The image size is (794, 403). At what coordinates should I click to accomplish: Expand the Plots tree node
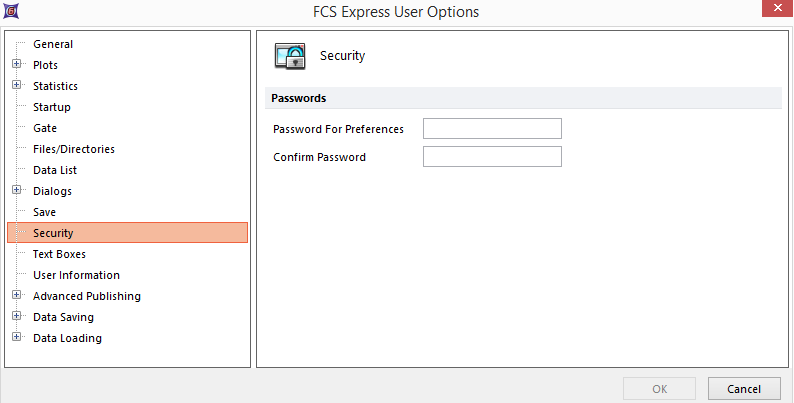[16, 65]
